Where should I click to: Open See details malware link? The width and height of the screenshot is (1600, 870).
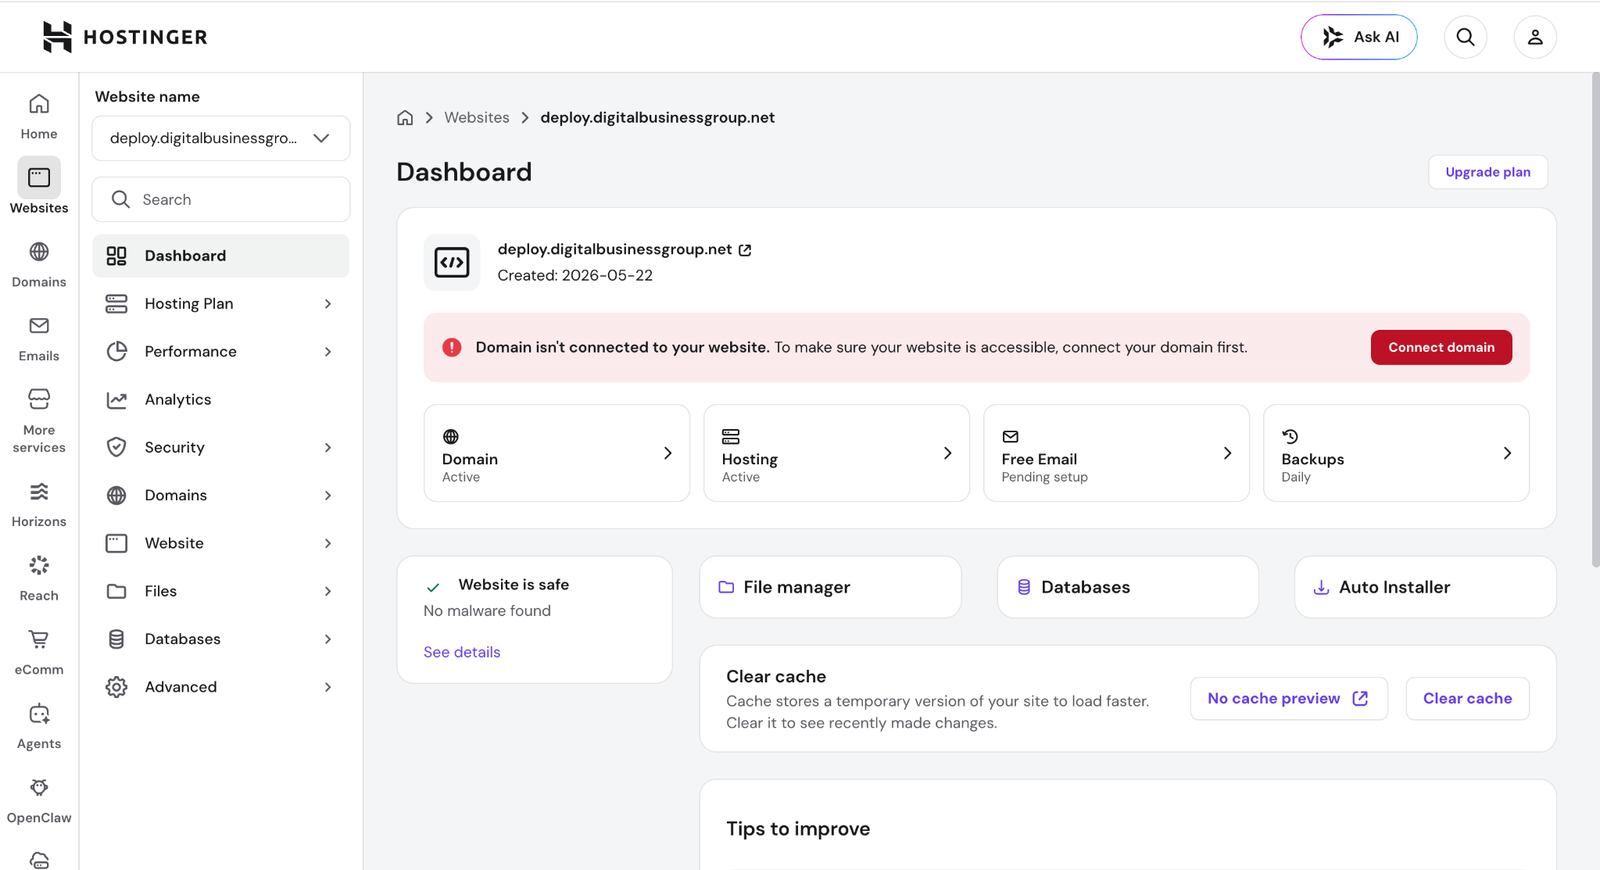[462, 652]
